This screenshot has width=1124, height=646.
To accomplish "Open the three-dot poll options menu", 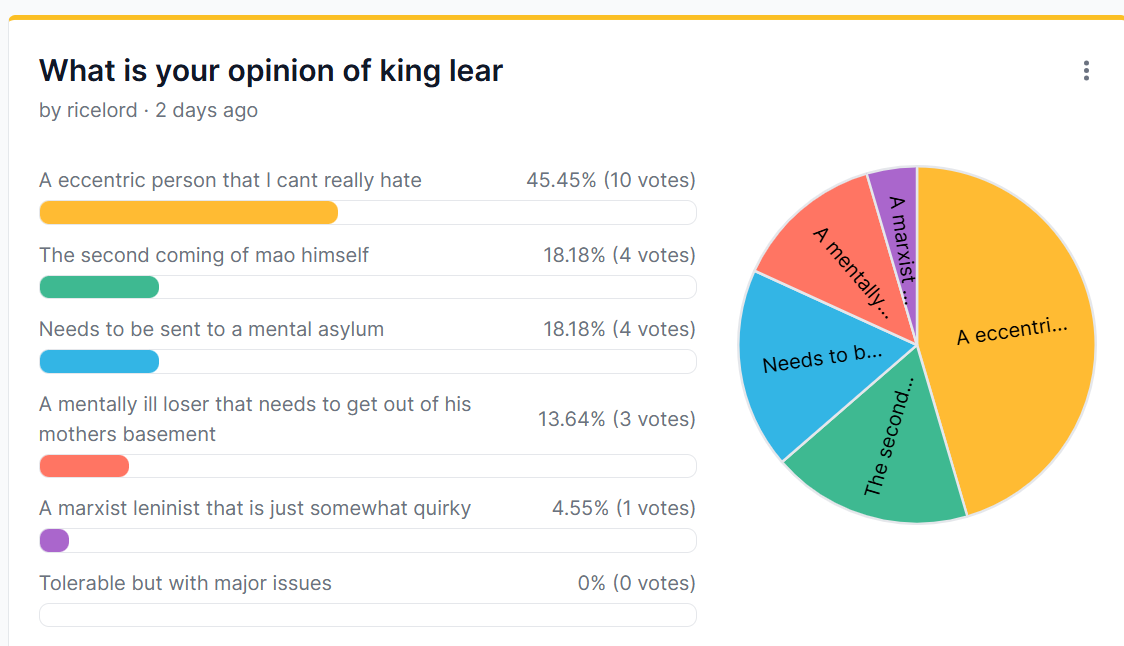I will click(x=1086, y=71).
